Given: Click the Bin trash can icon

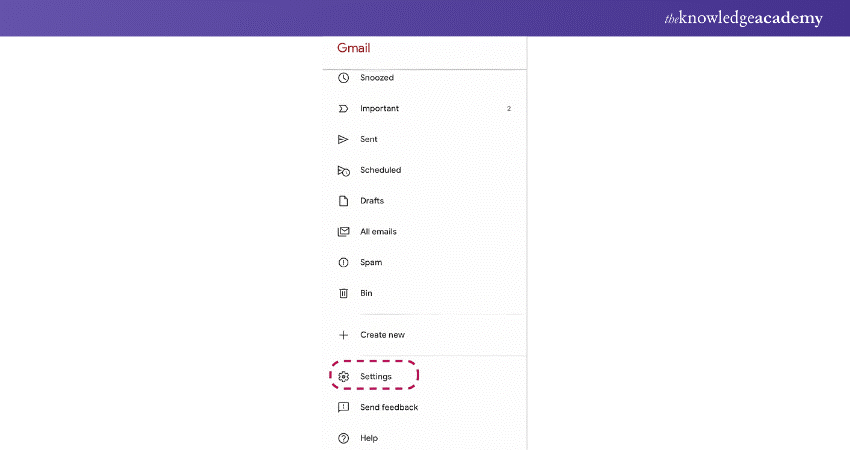Looking at the screenshot, I should (x=343, y=293).
